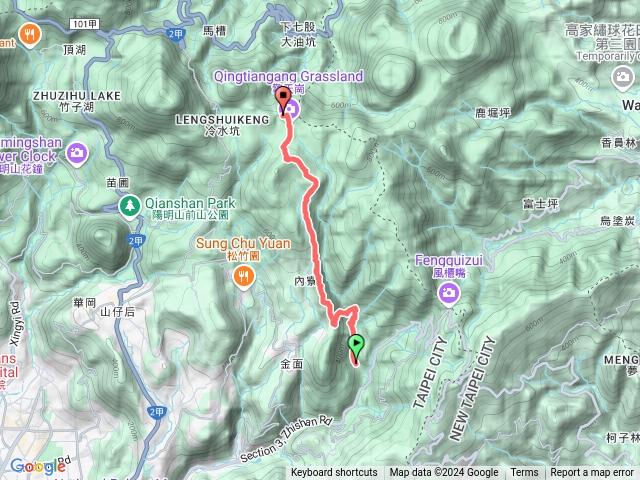Select the Yangmingshan Flower Clock camera pin
640x480 pixels.
point(77,154)
